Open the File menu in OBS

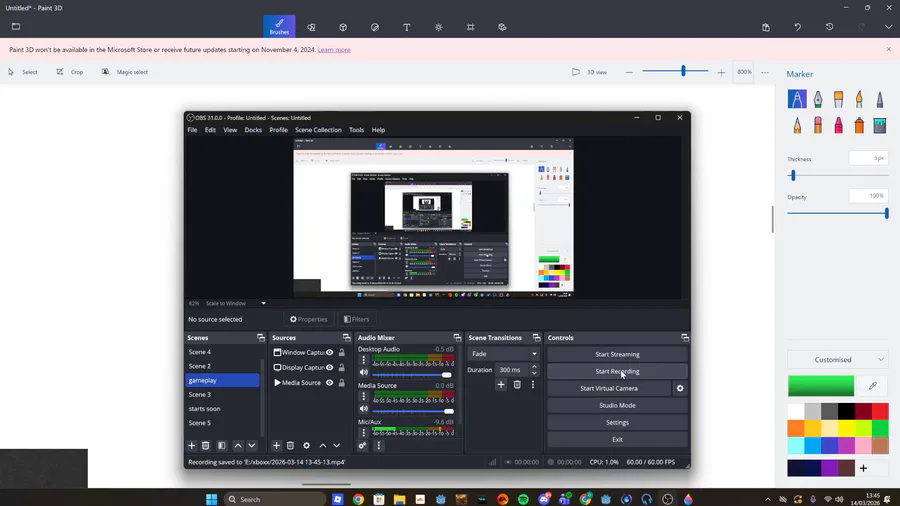[x=192, y=130]
